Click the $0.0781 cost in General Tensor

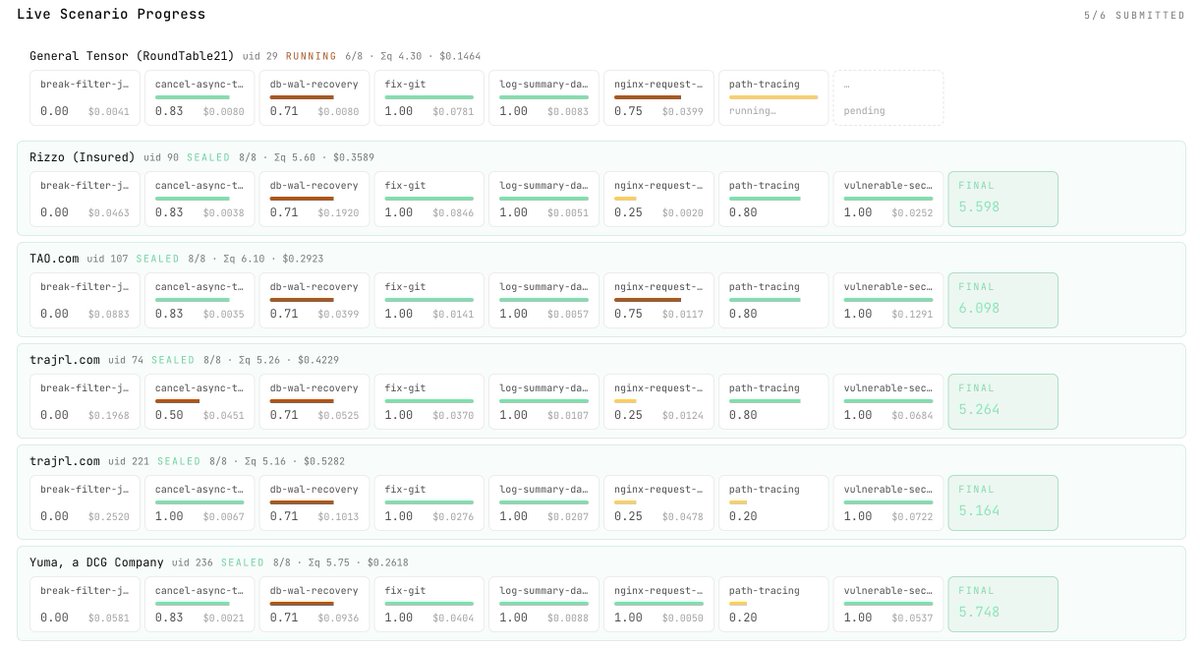(455, 111)
